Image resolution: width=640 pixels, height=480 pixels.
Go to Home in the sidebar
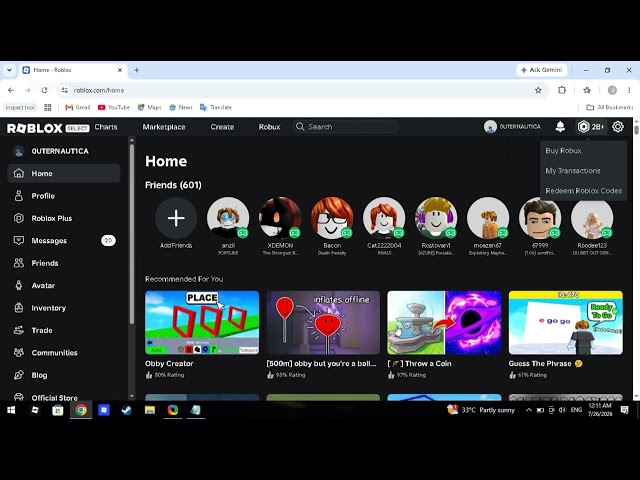point(64,173)
